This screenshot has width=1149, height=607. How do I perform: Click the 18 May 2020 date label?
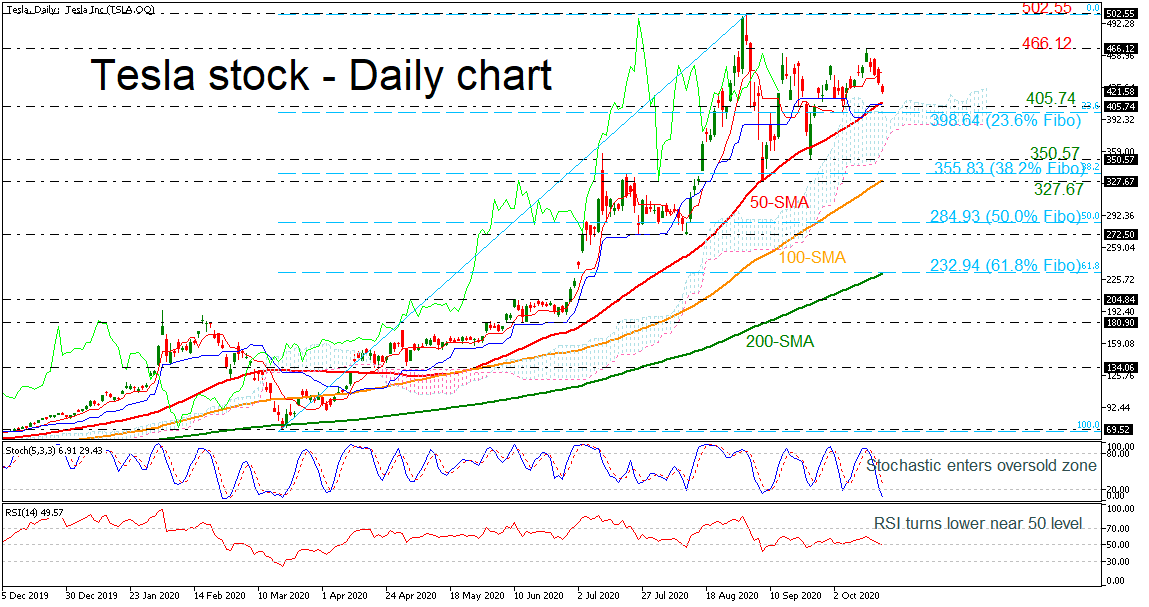coord(475,596)
